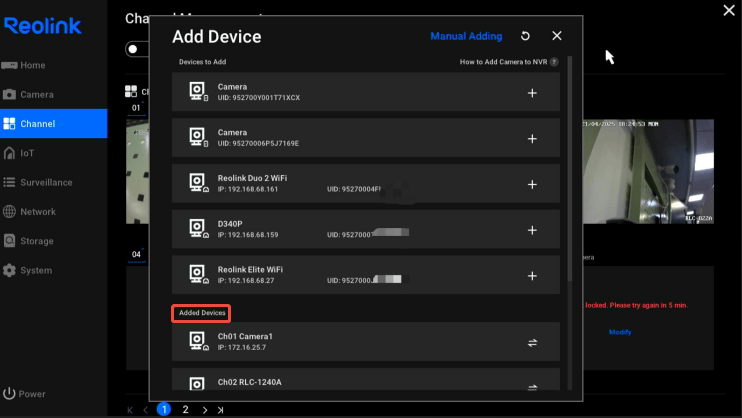Refresh the Add Device list
This screenshot has width=742, height=418.
point(525,36)
